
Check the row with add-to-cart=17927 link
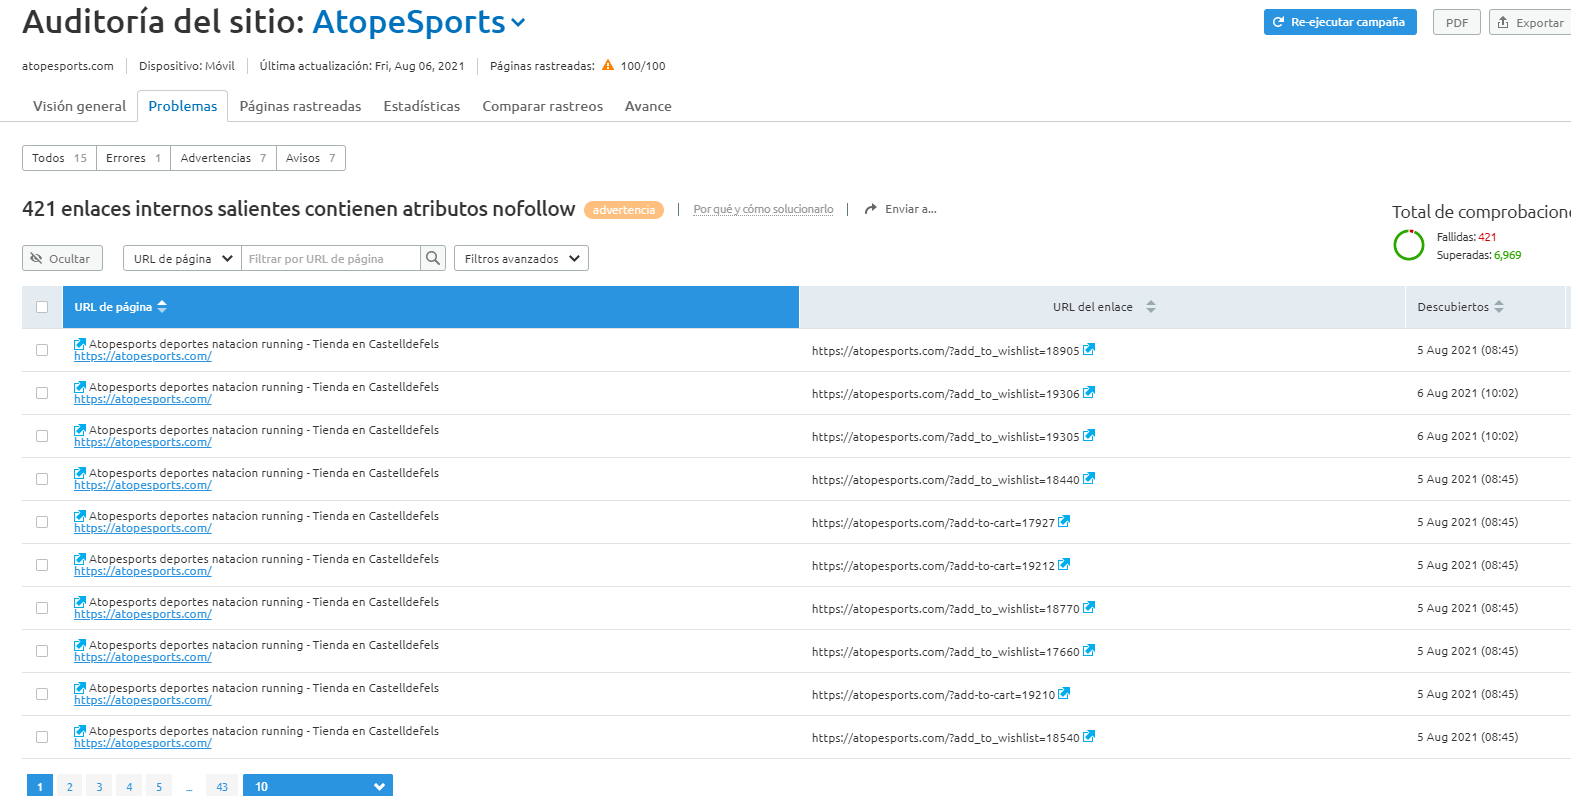42,522
